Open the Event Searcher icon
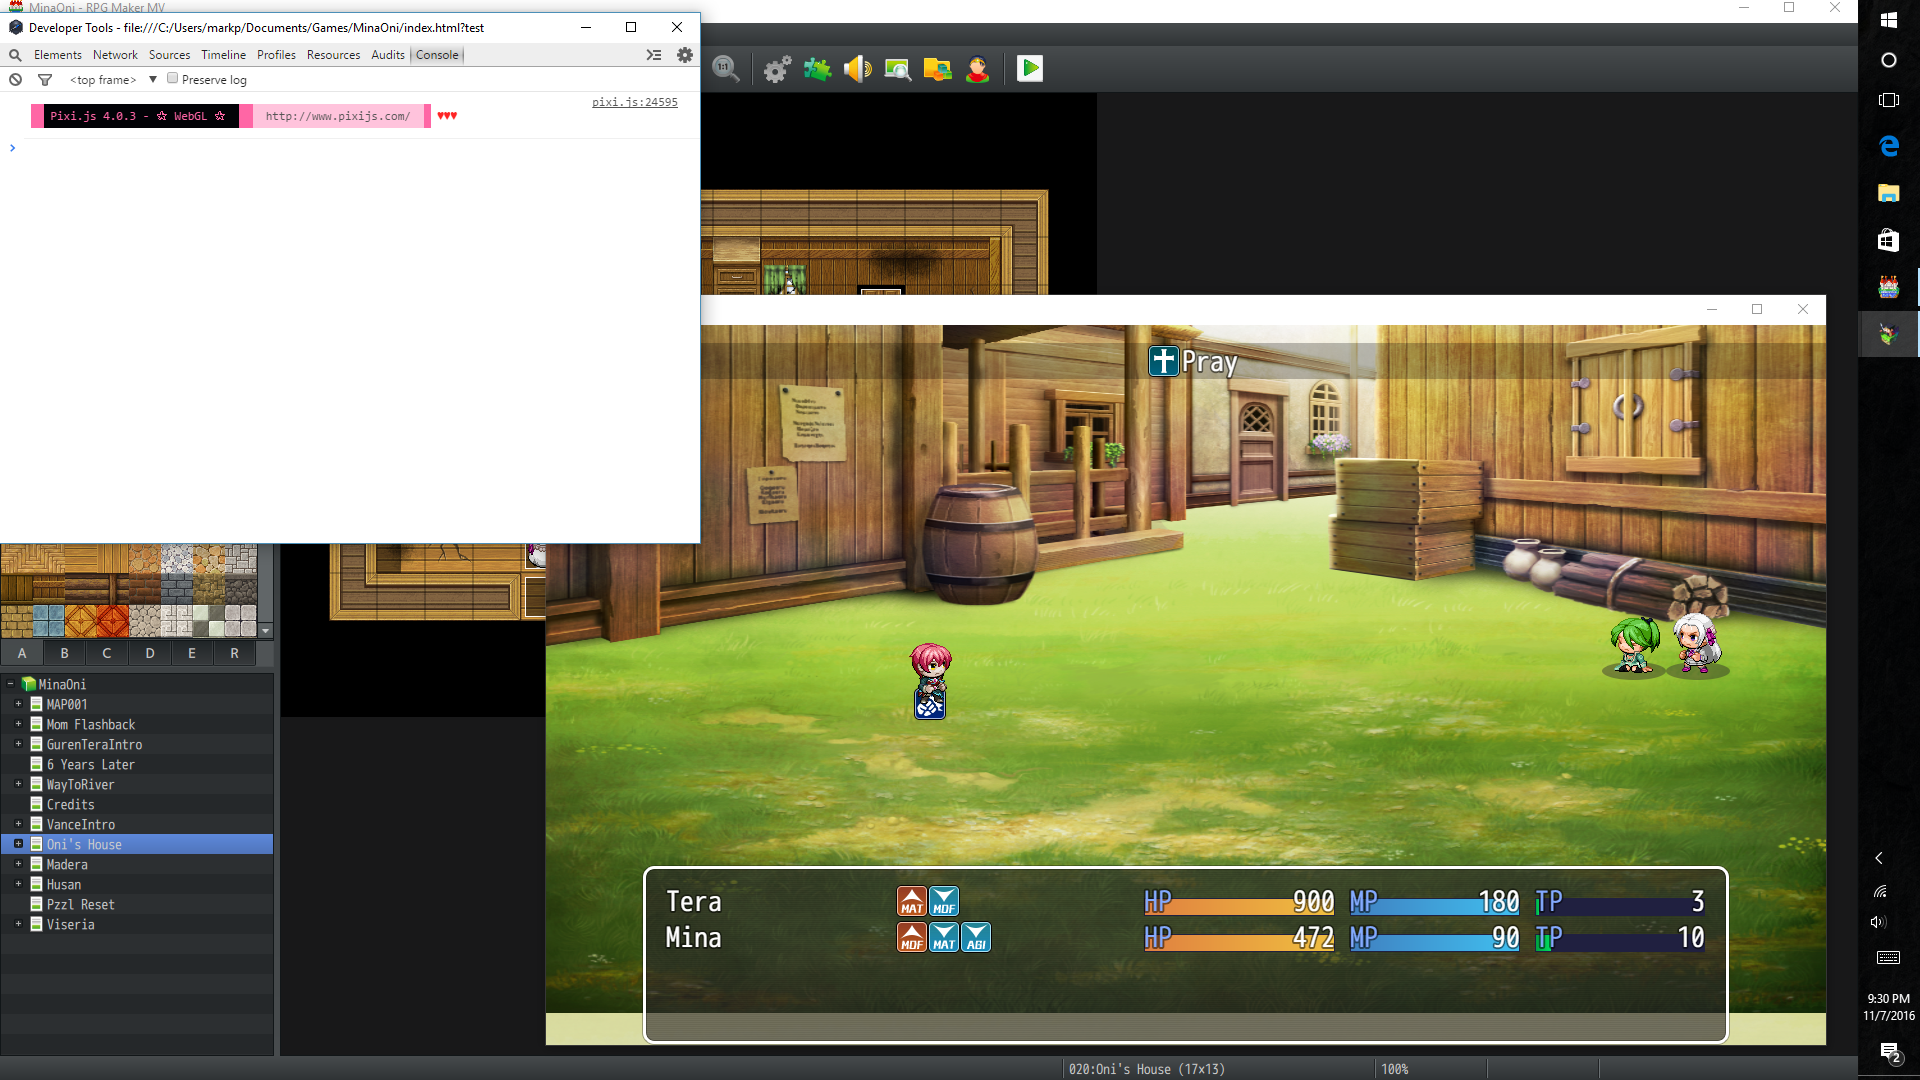1920x1080 pixels. click(x=898, y=69)
